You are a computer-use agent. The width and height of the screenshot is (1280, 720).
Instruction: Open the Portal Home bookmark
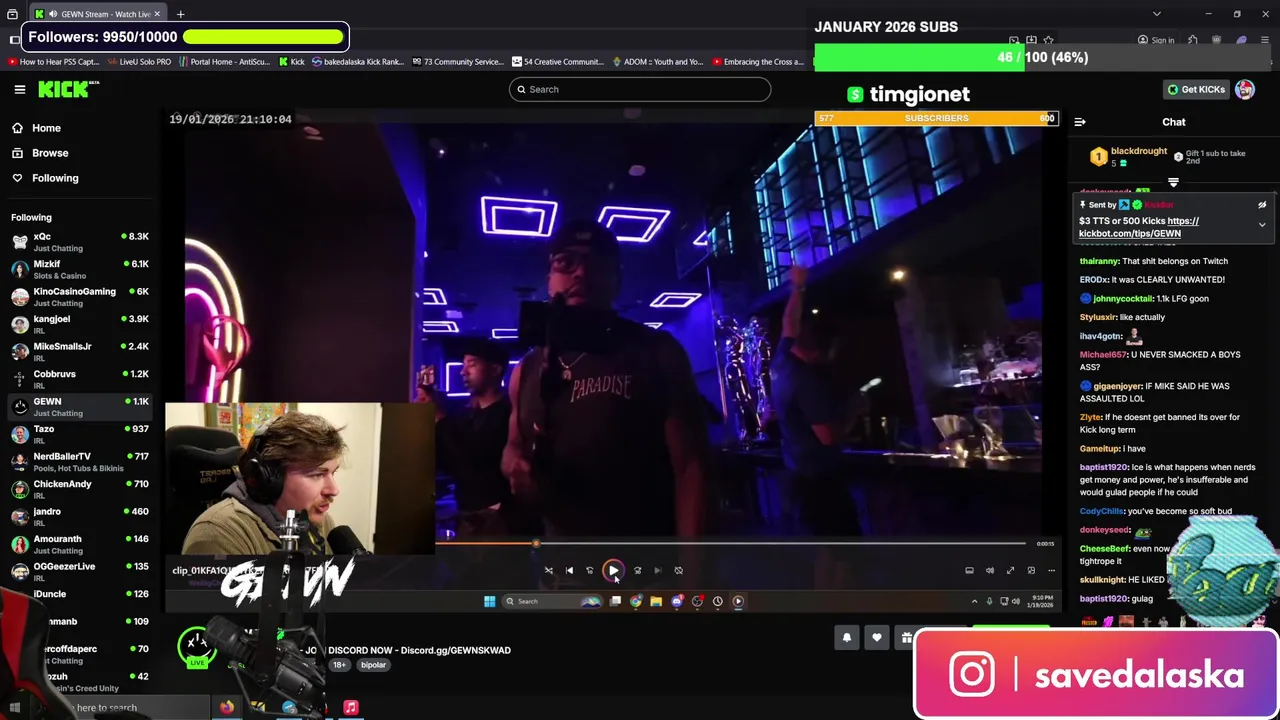pyautogui.click(x=224, y=62)
